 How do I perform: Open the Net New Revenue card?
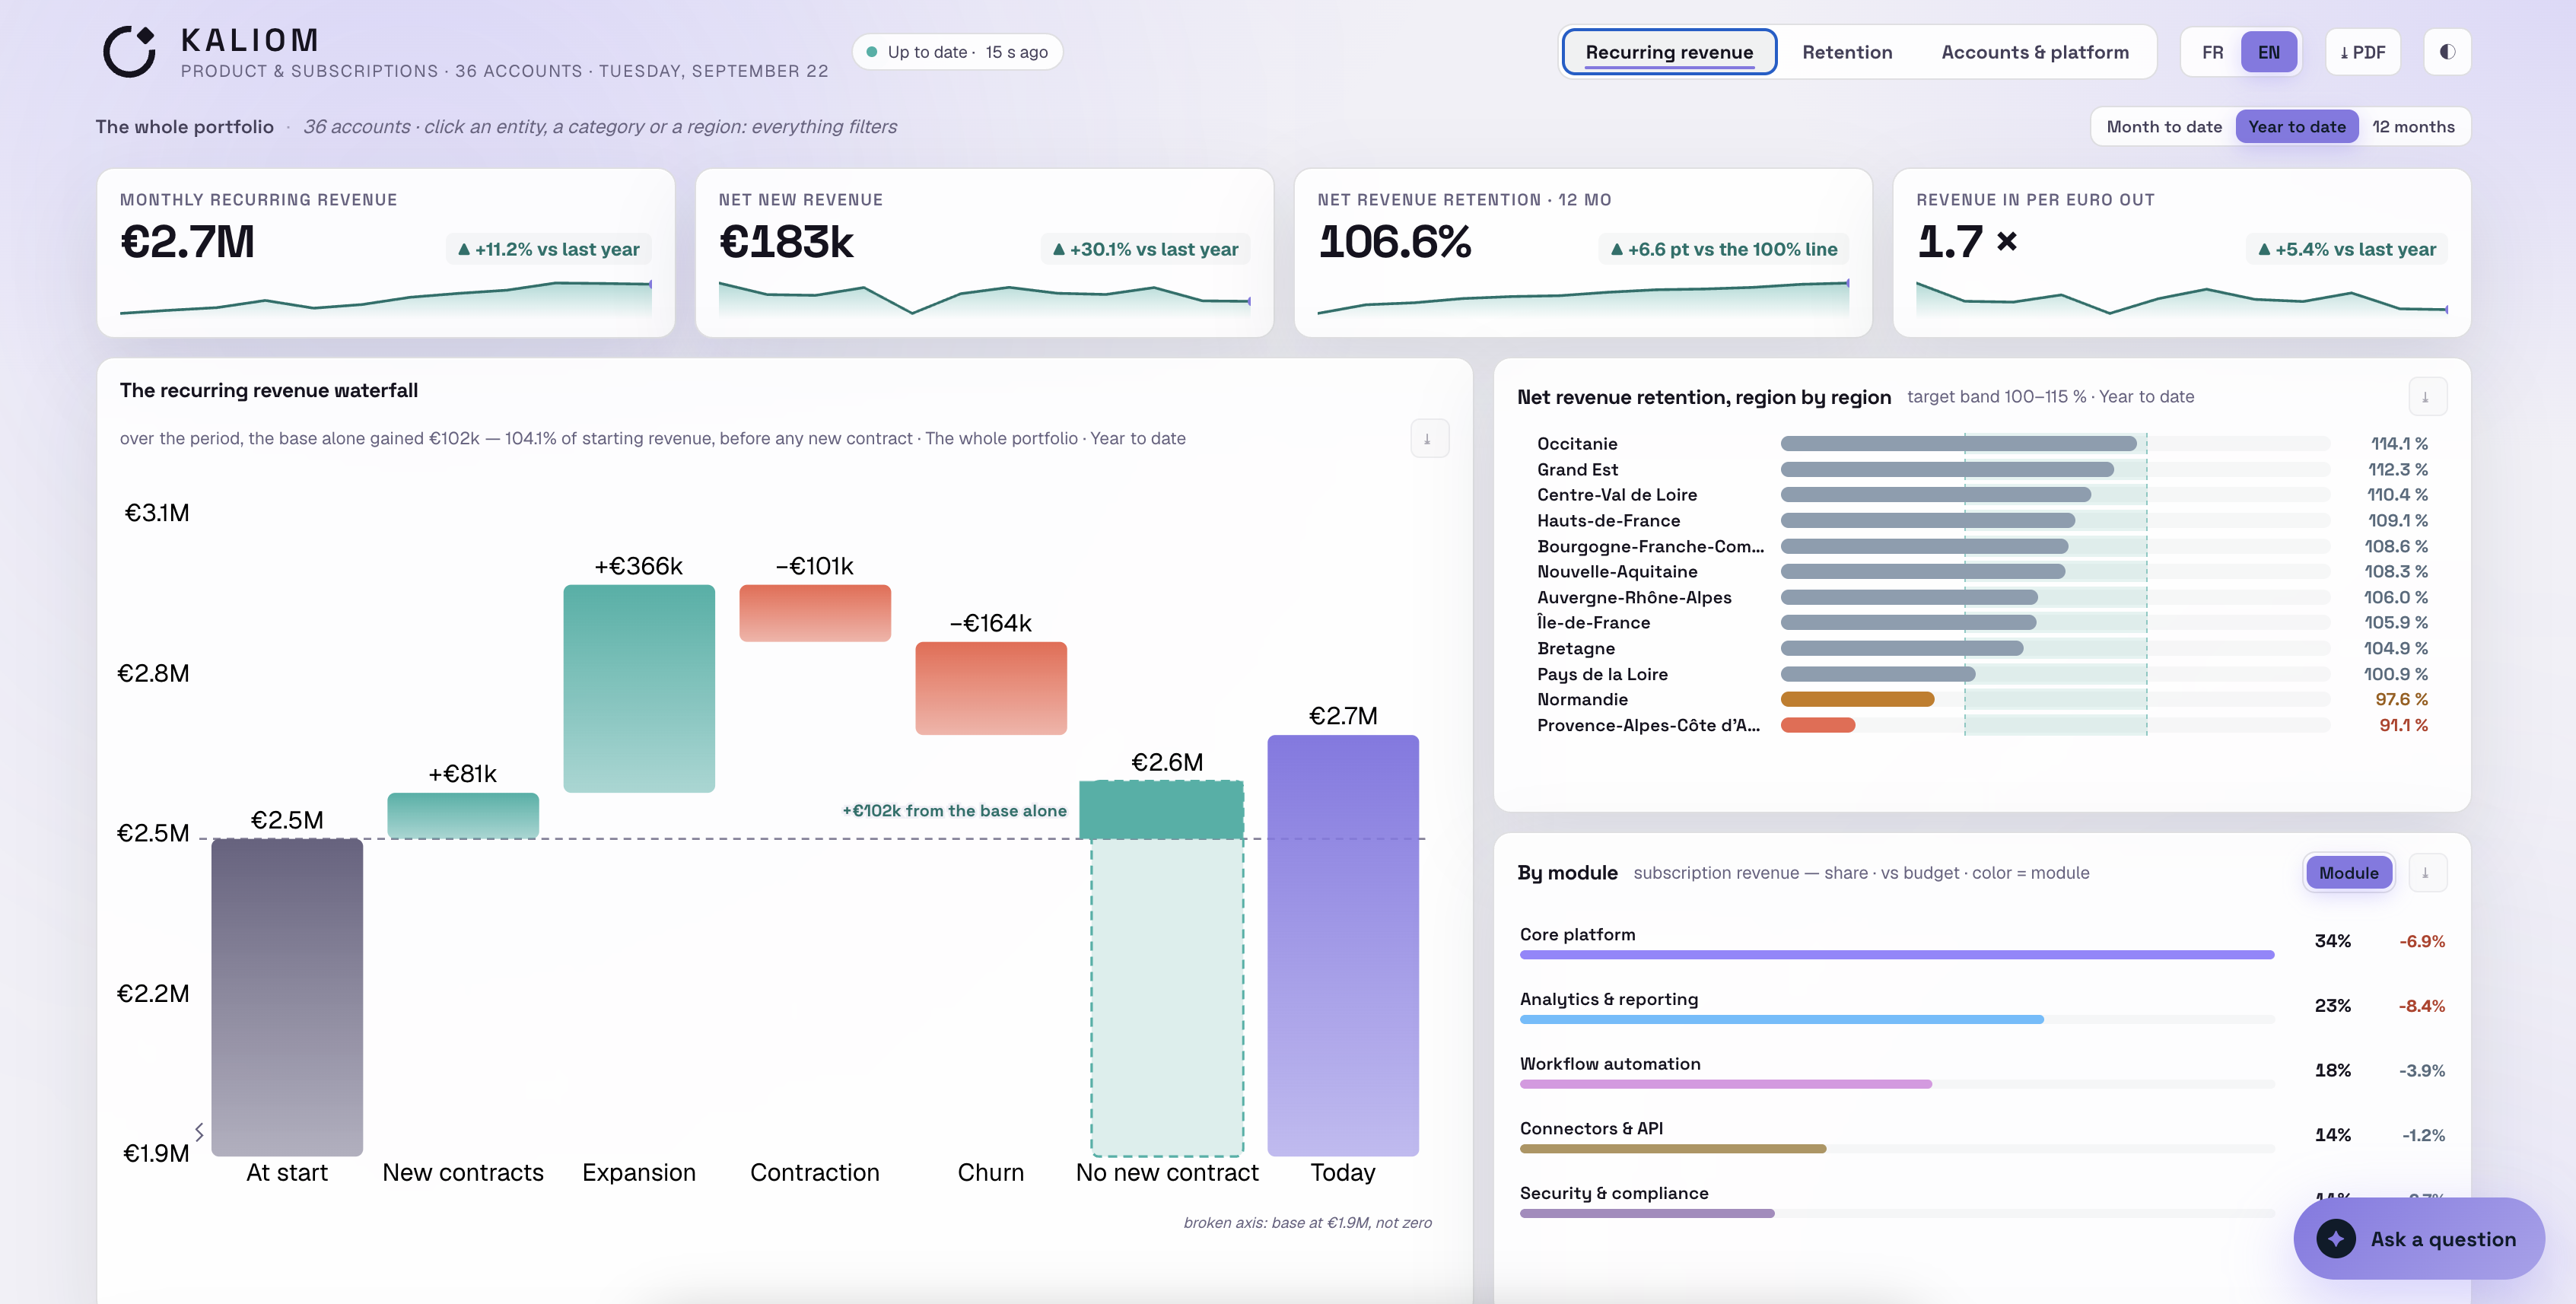(x=984, y=253)
